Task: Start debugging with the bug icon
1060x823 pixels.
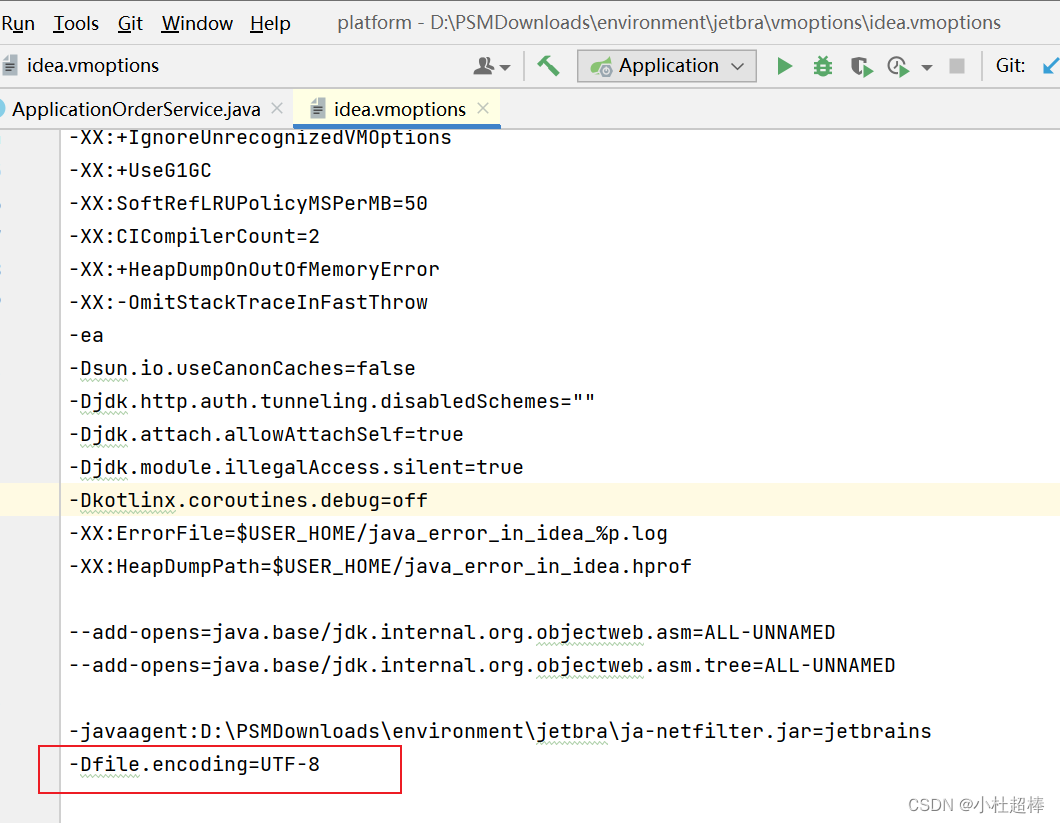Action: (x=822, y=65)
